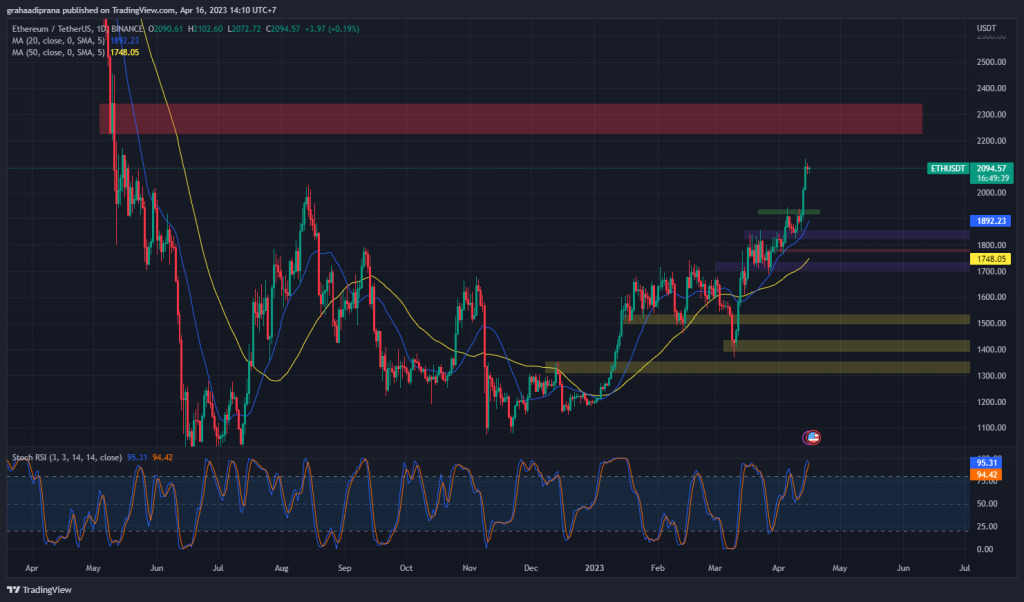Click the 1300.00 price axis label
The width and height of the screenshot is (1024, 602).
click(x=991, y=375)
